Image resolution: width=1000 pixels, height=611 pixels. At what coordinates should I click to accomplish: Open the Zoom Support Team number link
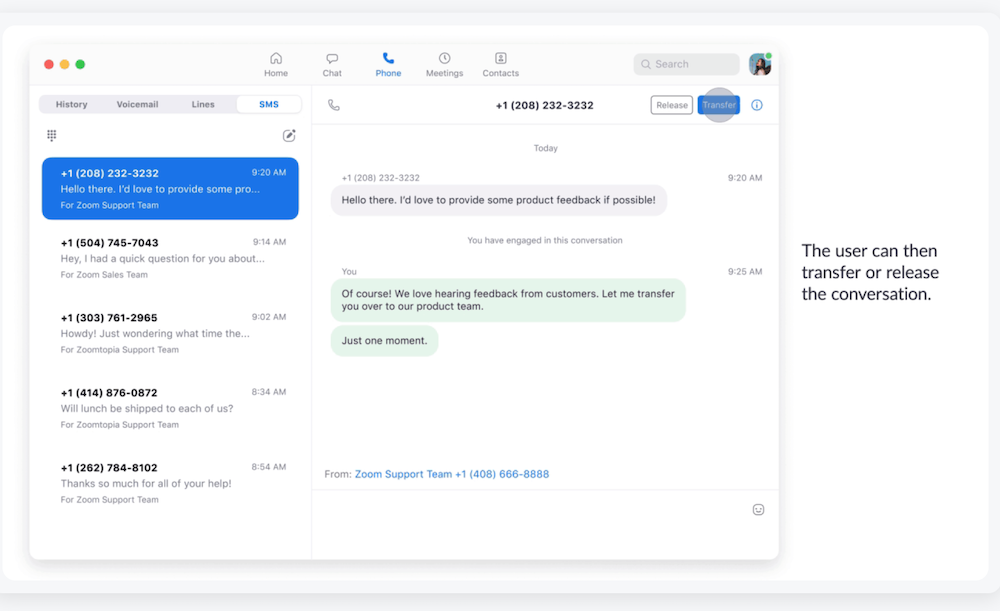click(x=452, y=473)
